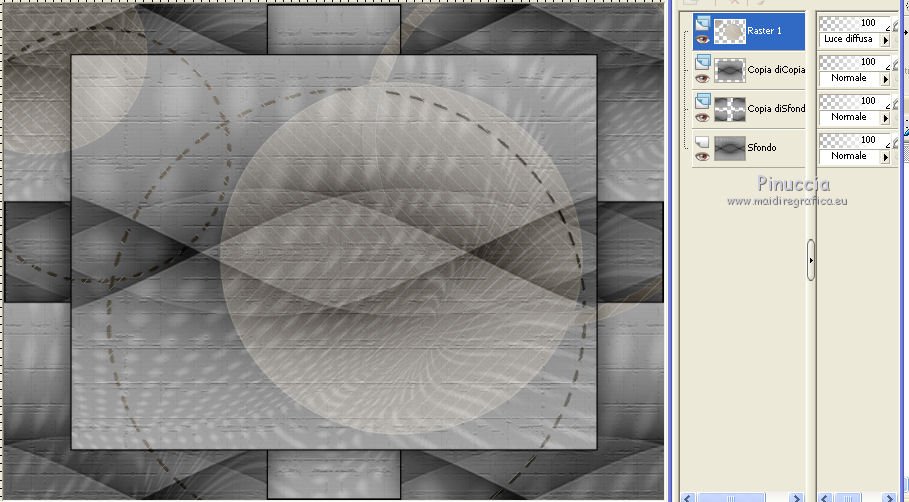Click the link toggle icon beside Copia diSfond opacity
Image resolution: width=909 pixels, height=502 pixels.
(x=896, y=103)
